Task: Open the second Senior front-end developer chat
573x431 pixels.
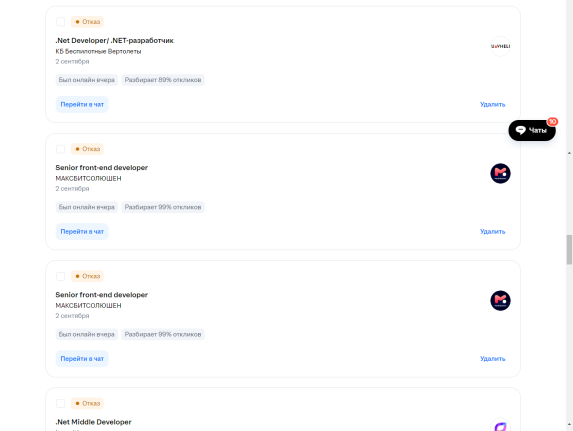Action: point(82,359)
